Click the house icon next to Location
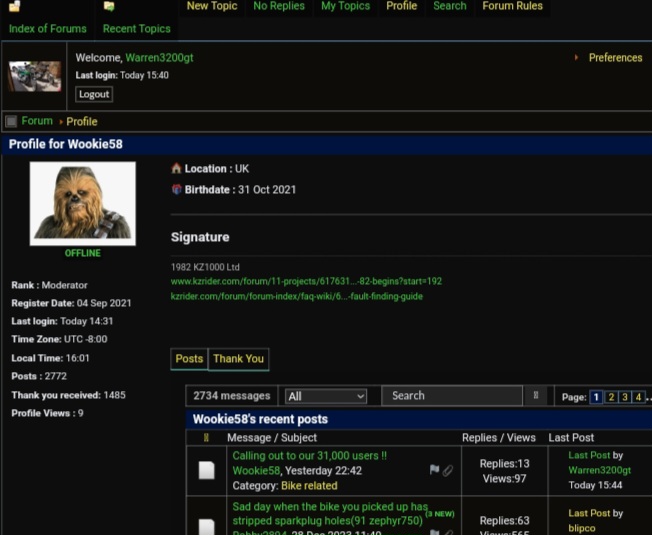 [177, 169]
